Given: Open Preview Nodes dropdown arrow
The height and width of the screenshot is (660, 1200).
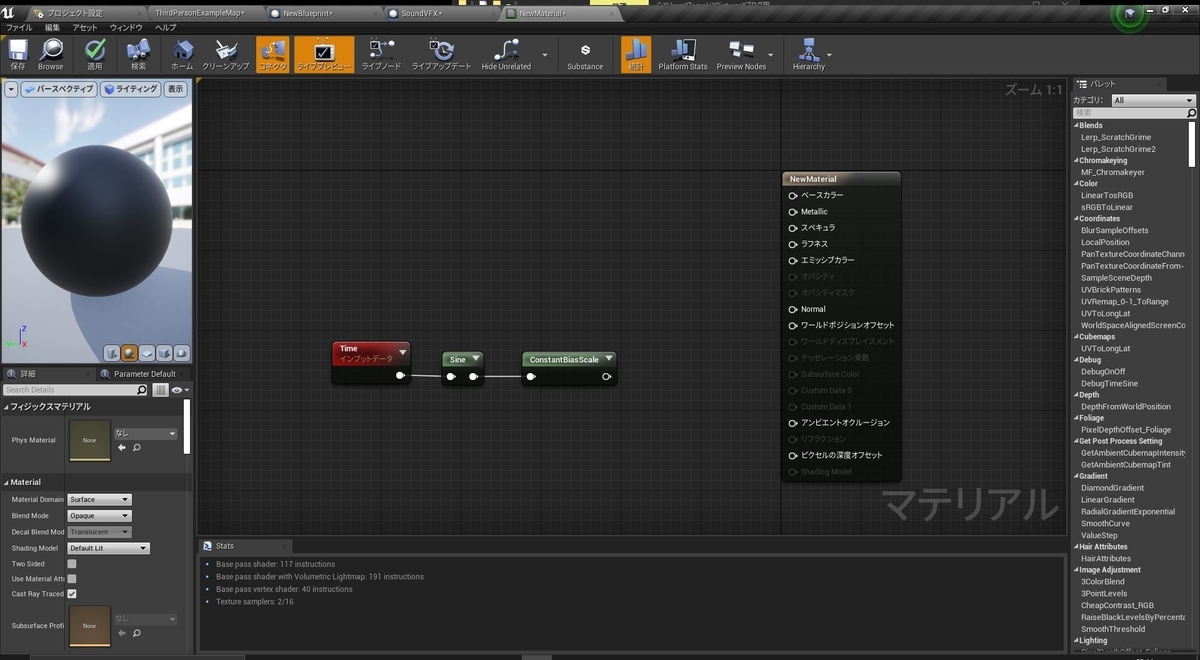Looking at the screenshot, I should 771,55.
